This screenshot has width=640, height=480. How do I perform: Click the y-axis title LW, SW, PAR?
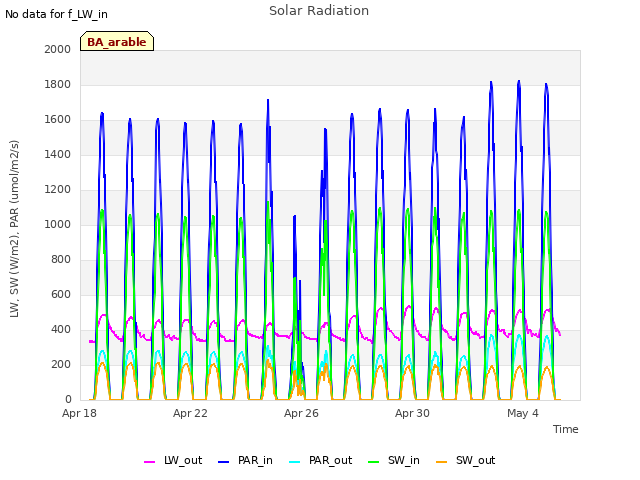coord(14,229)
